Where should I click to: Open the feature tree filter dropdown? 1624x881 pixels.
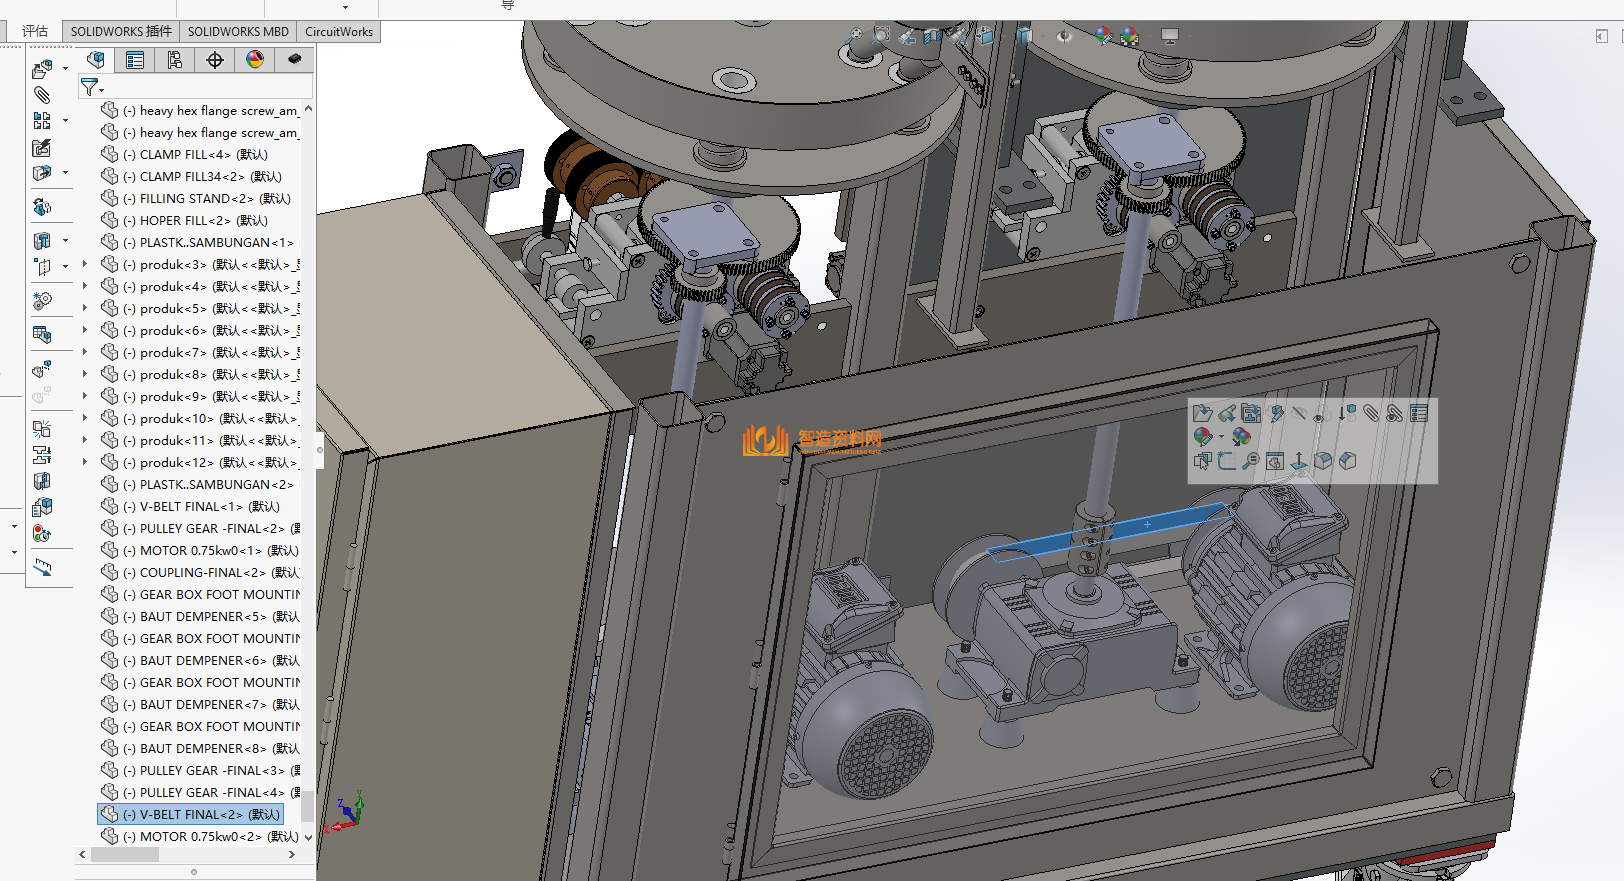click(92, 87)
